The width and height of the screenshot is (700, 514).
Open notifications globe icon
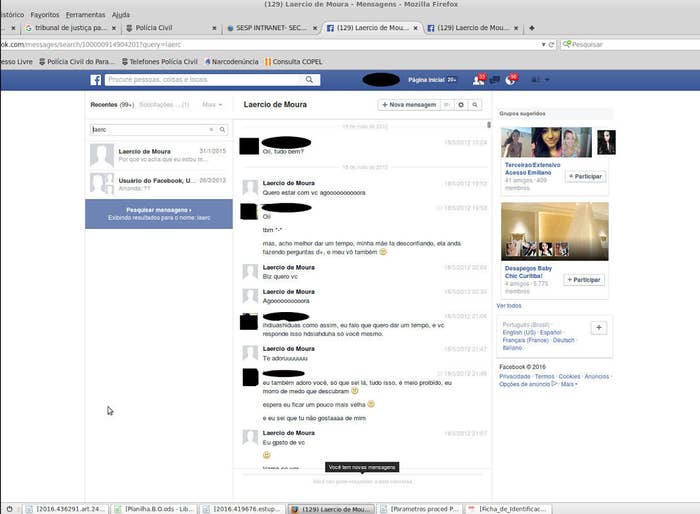click(x=510, y=80)
